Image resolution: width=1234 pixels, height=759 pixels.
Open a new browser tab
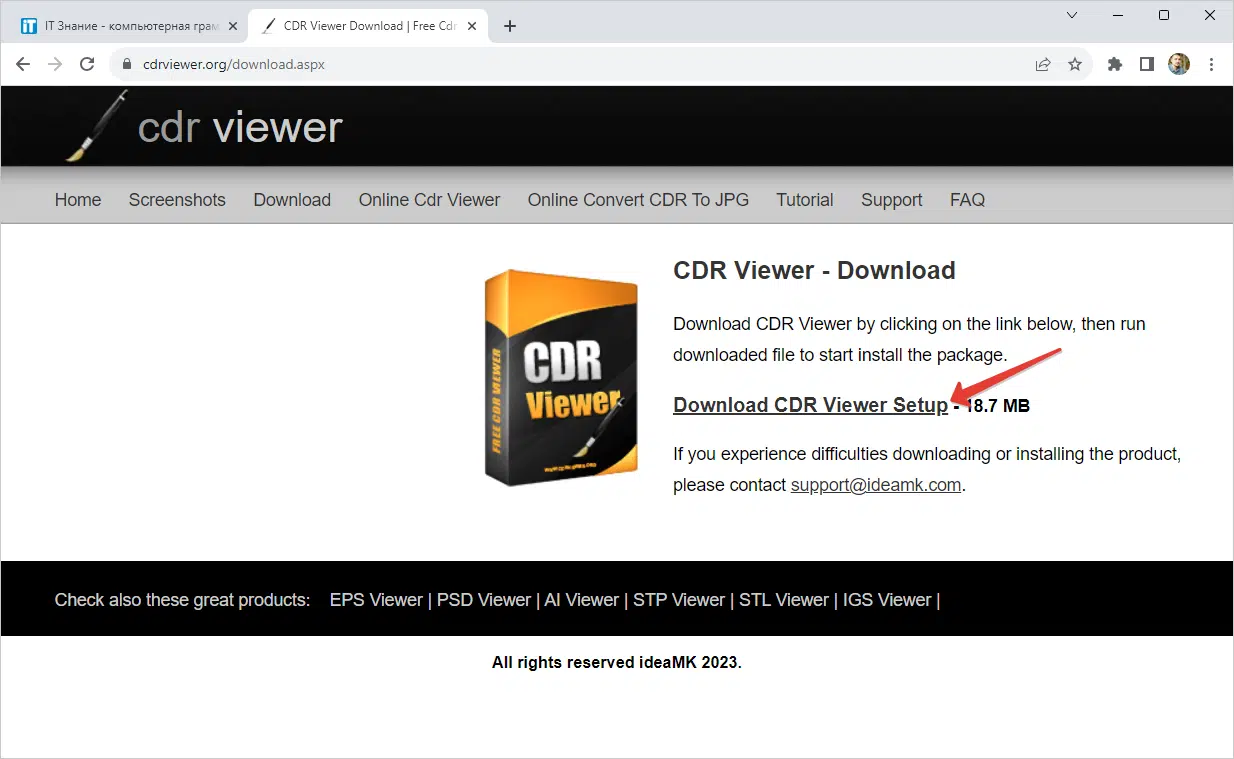tap(510, 26)
